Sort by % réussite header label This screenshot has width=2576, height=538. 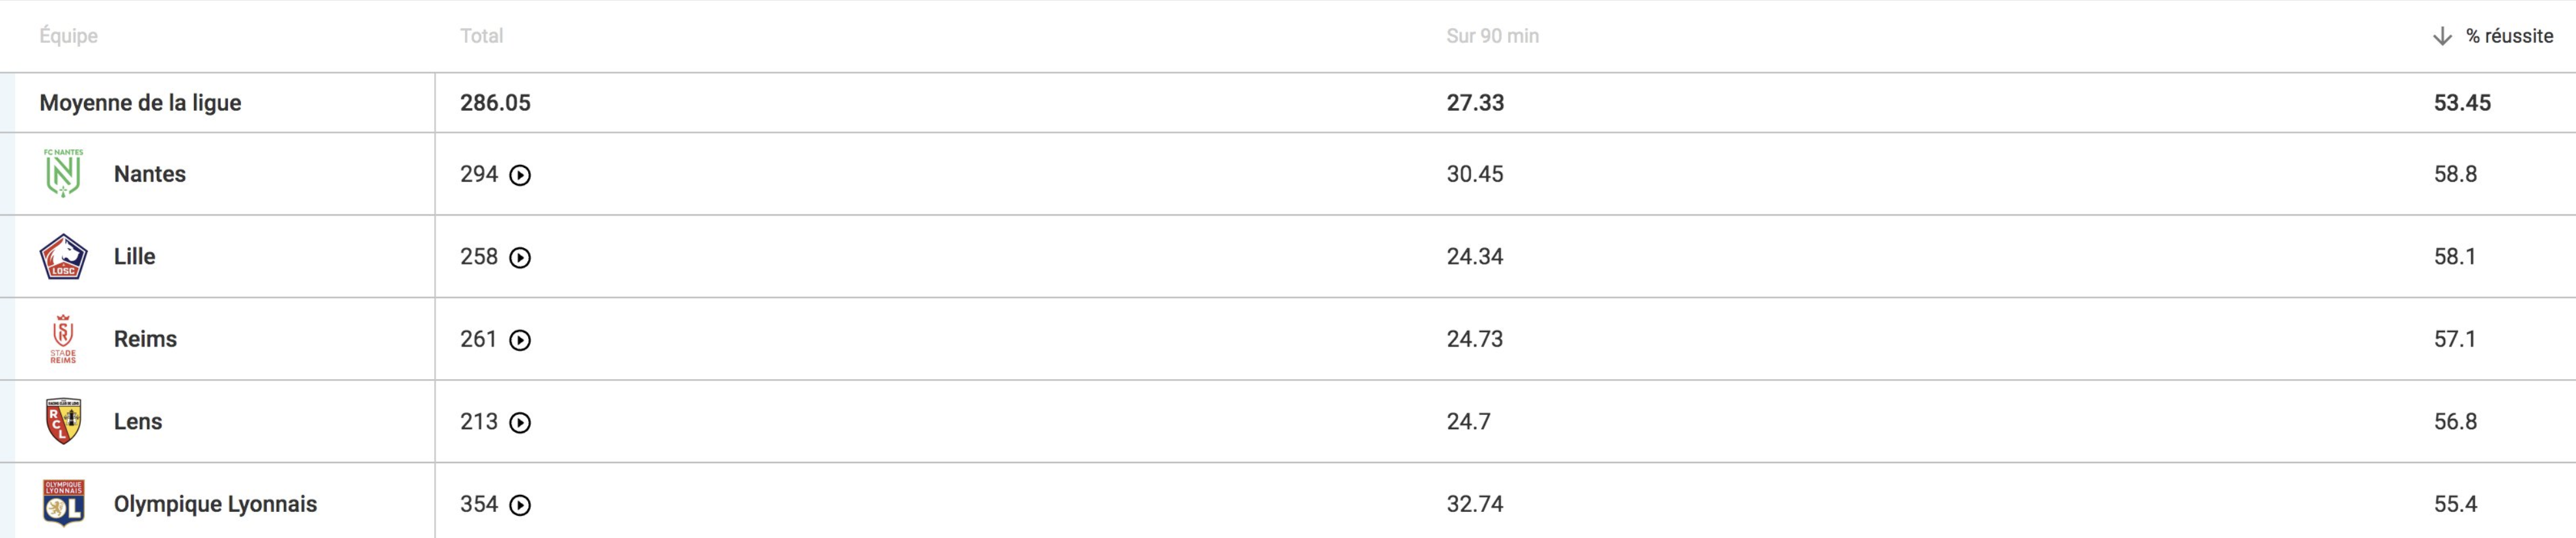[2509, 36]
